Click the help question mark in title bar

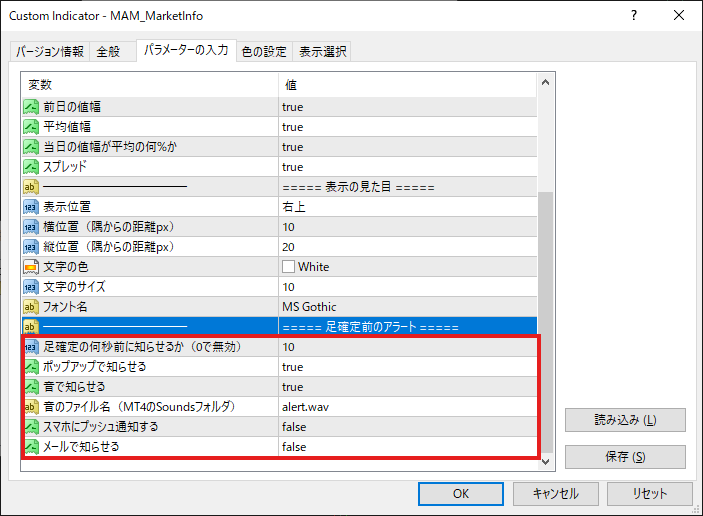[x=634, y=15]
